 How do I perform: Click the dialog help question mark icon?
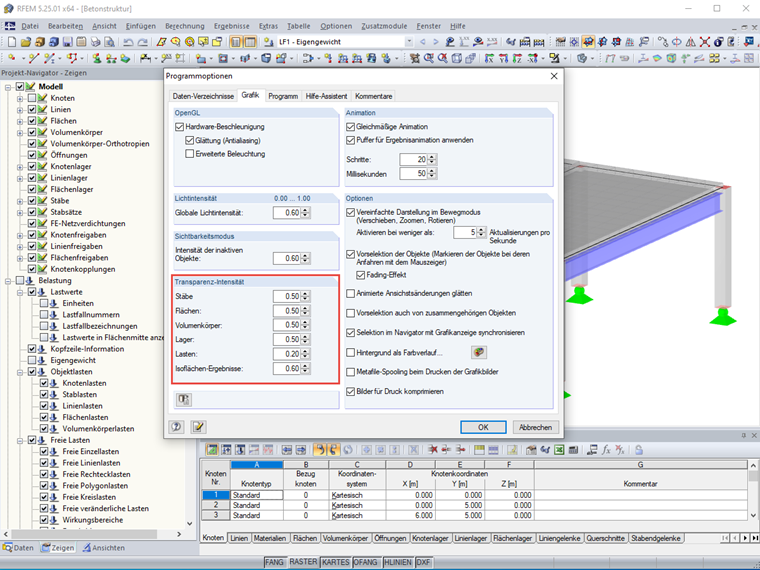coord(176,427)
